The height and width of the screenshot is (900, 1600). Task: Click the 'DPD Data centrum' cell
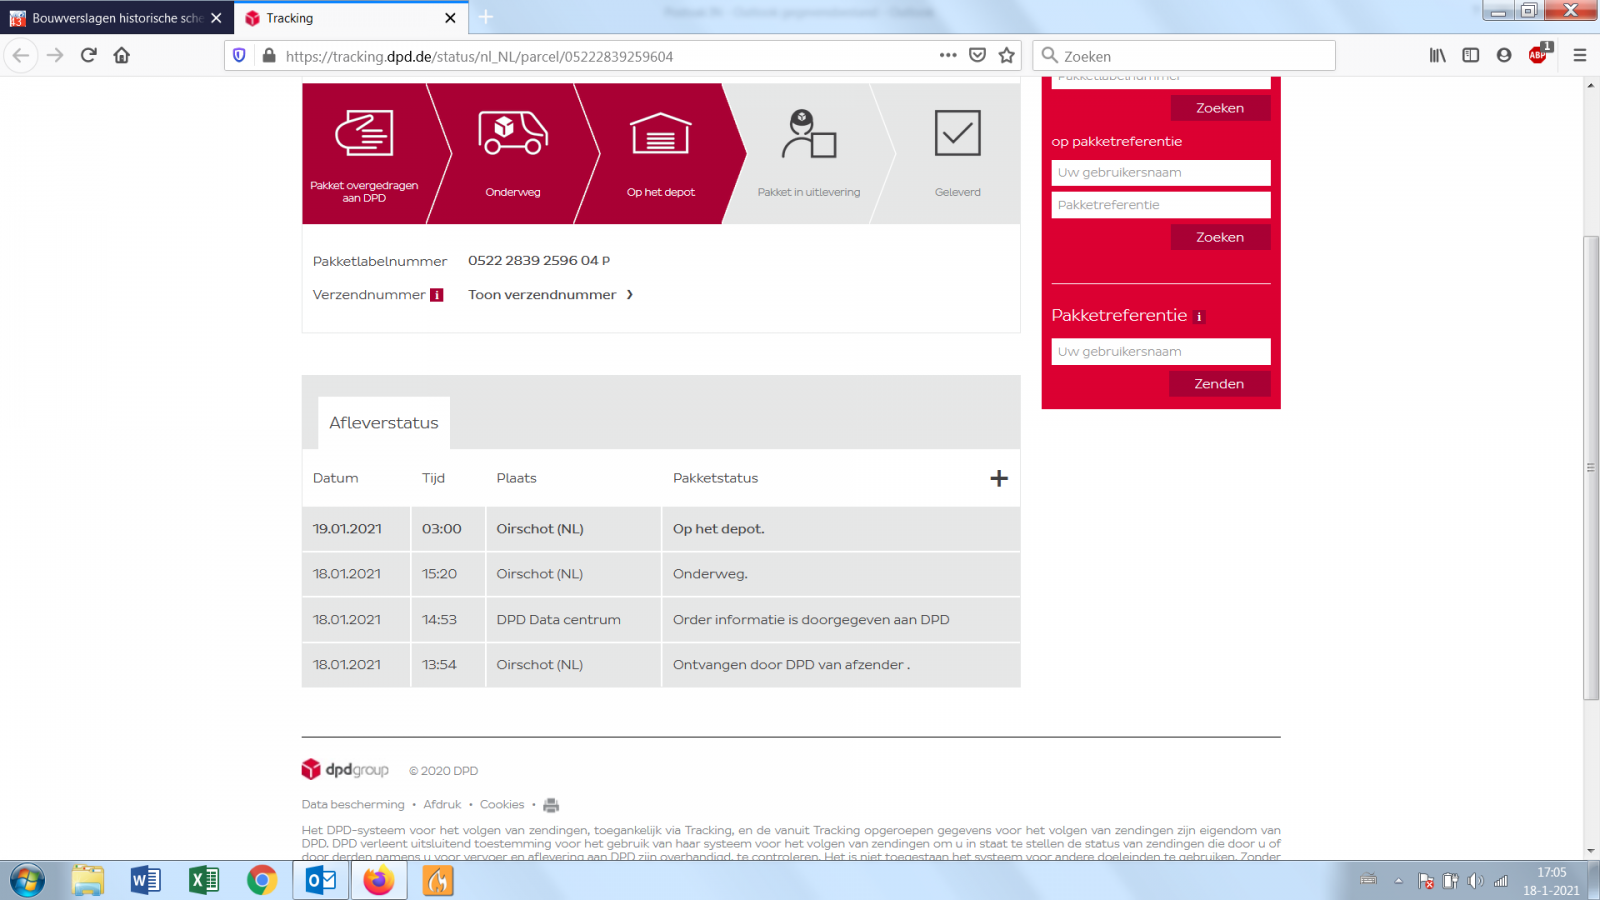click(x=574, y=620)
